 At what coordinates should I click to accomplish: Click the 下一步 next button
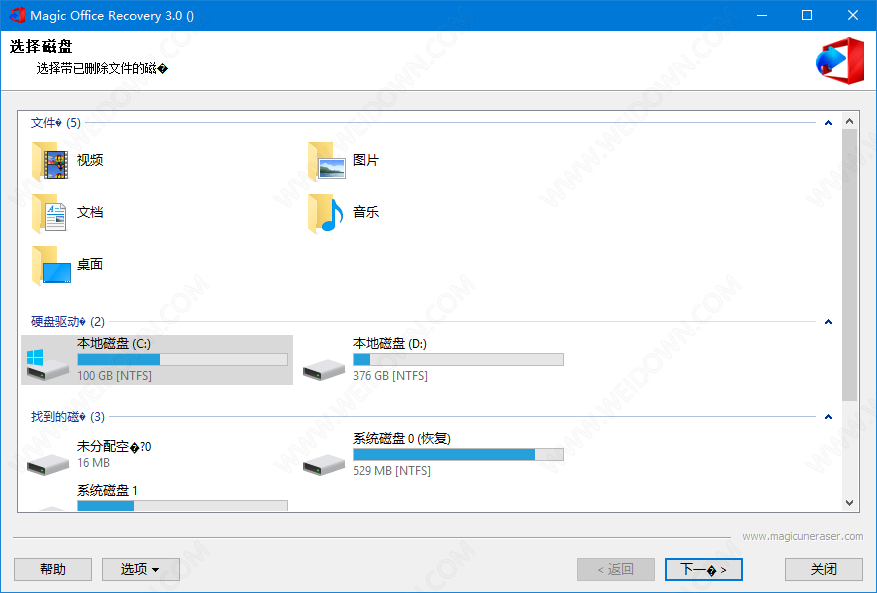tap(704, 570)
